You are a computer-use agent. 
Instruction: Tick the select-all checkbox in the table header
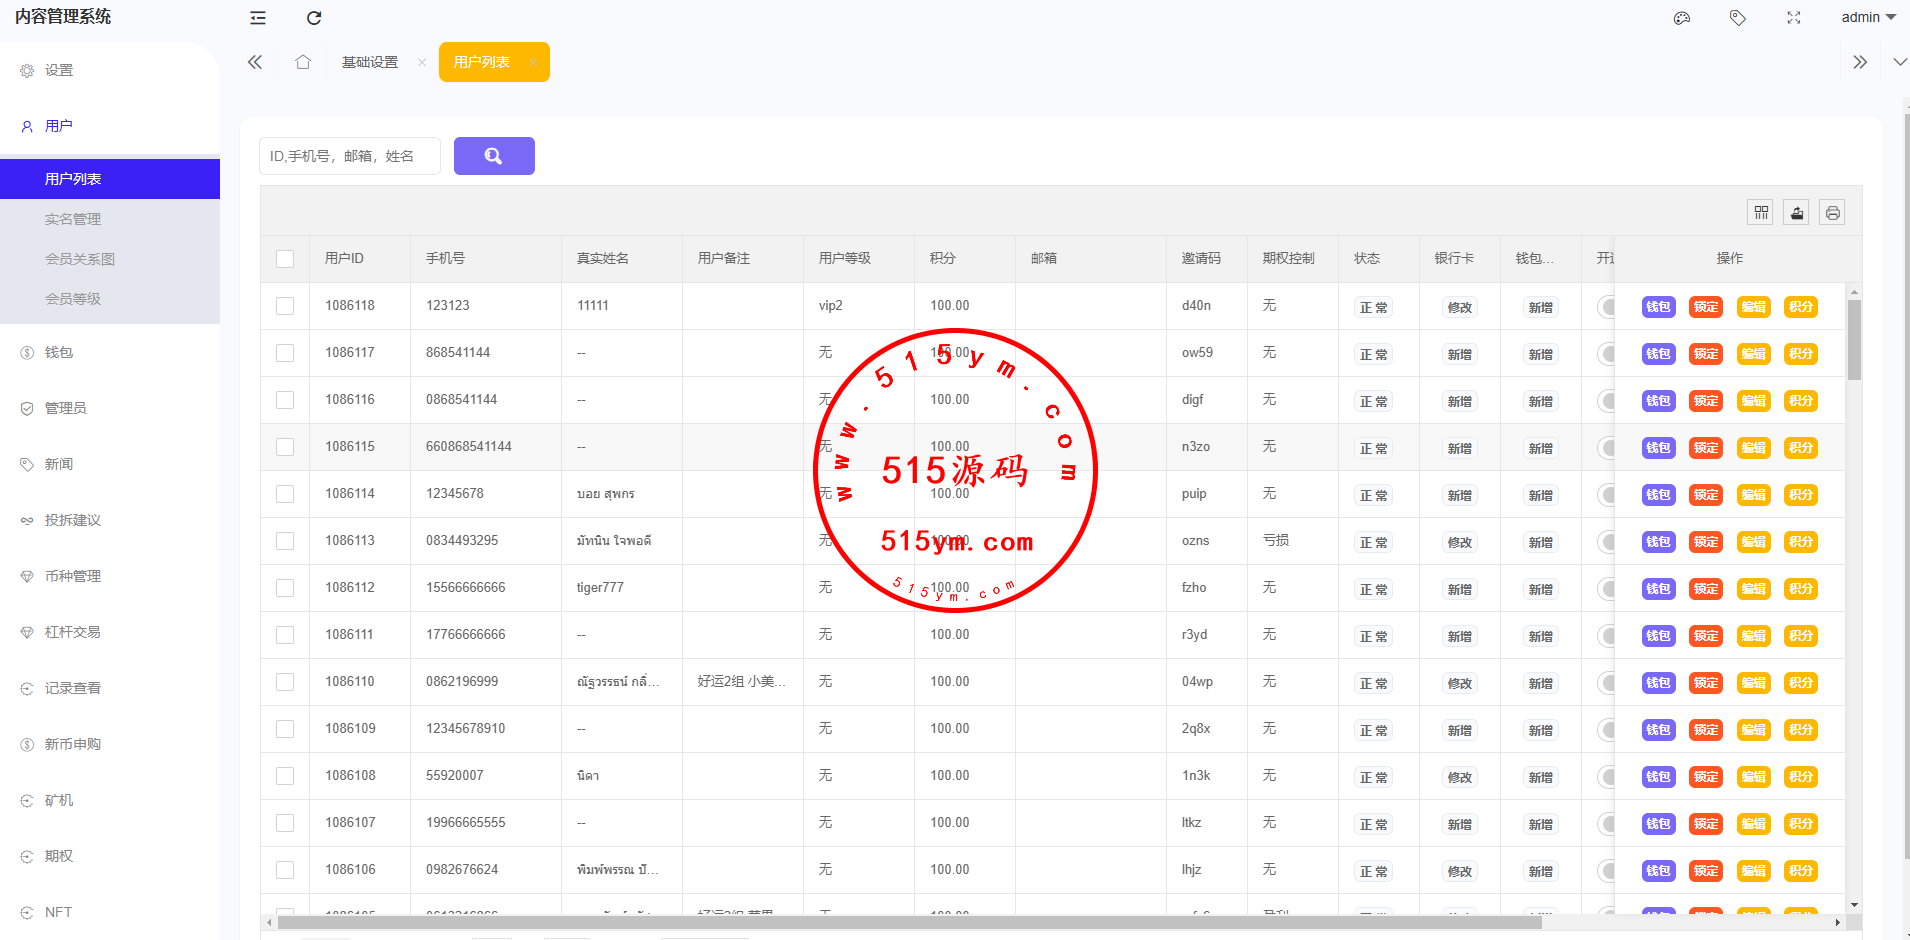[285, 259]
